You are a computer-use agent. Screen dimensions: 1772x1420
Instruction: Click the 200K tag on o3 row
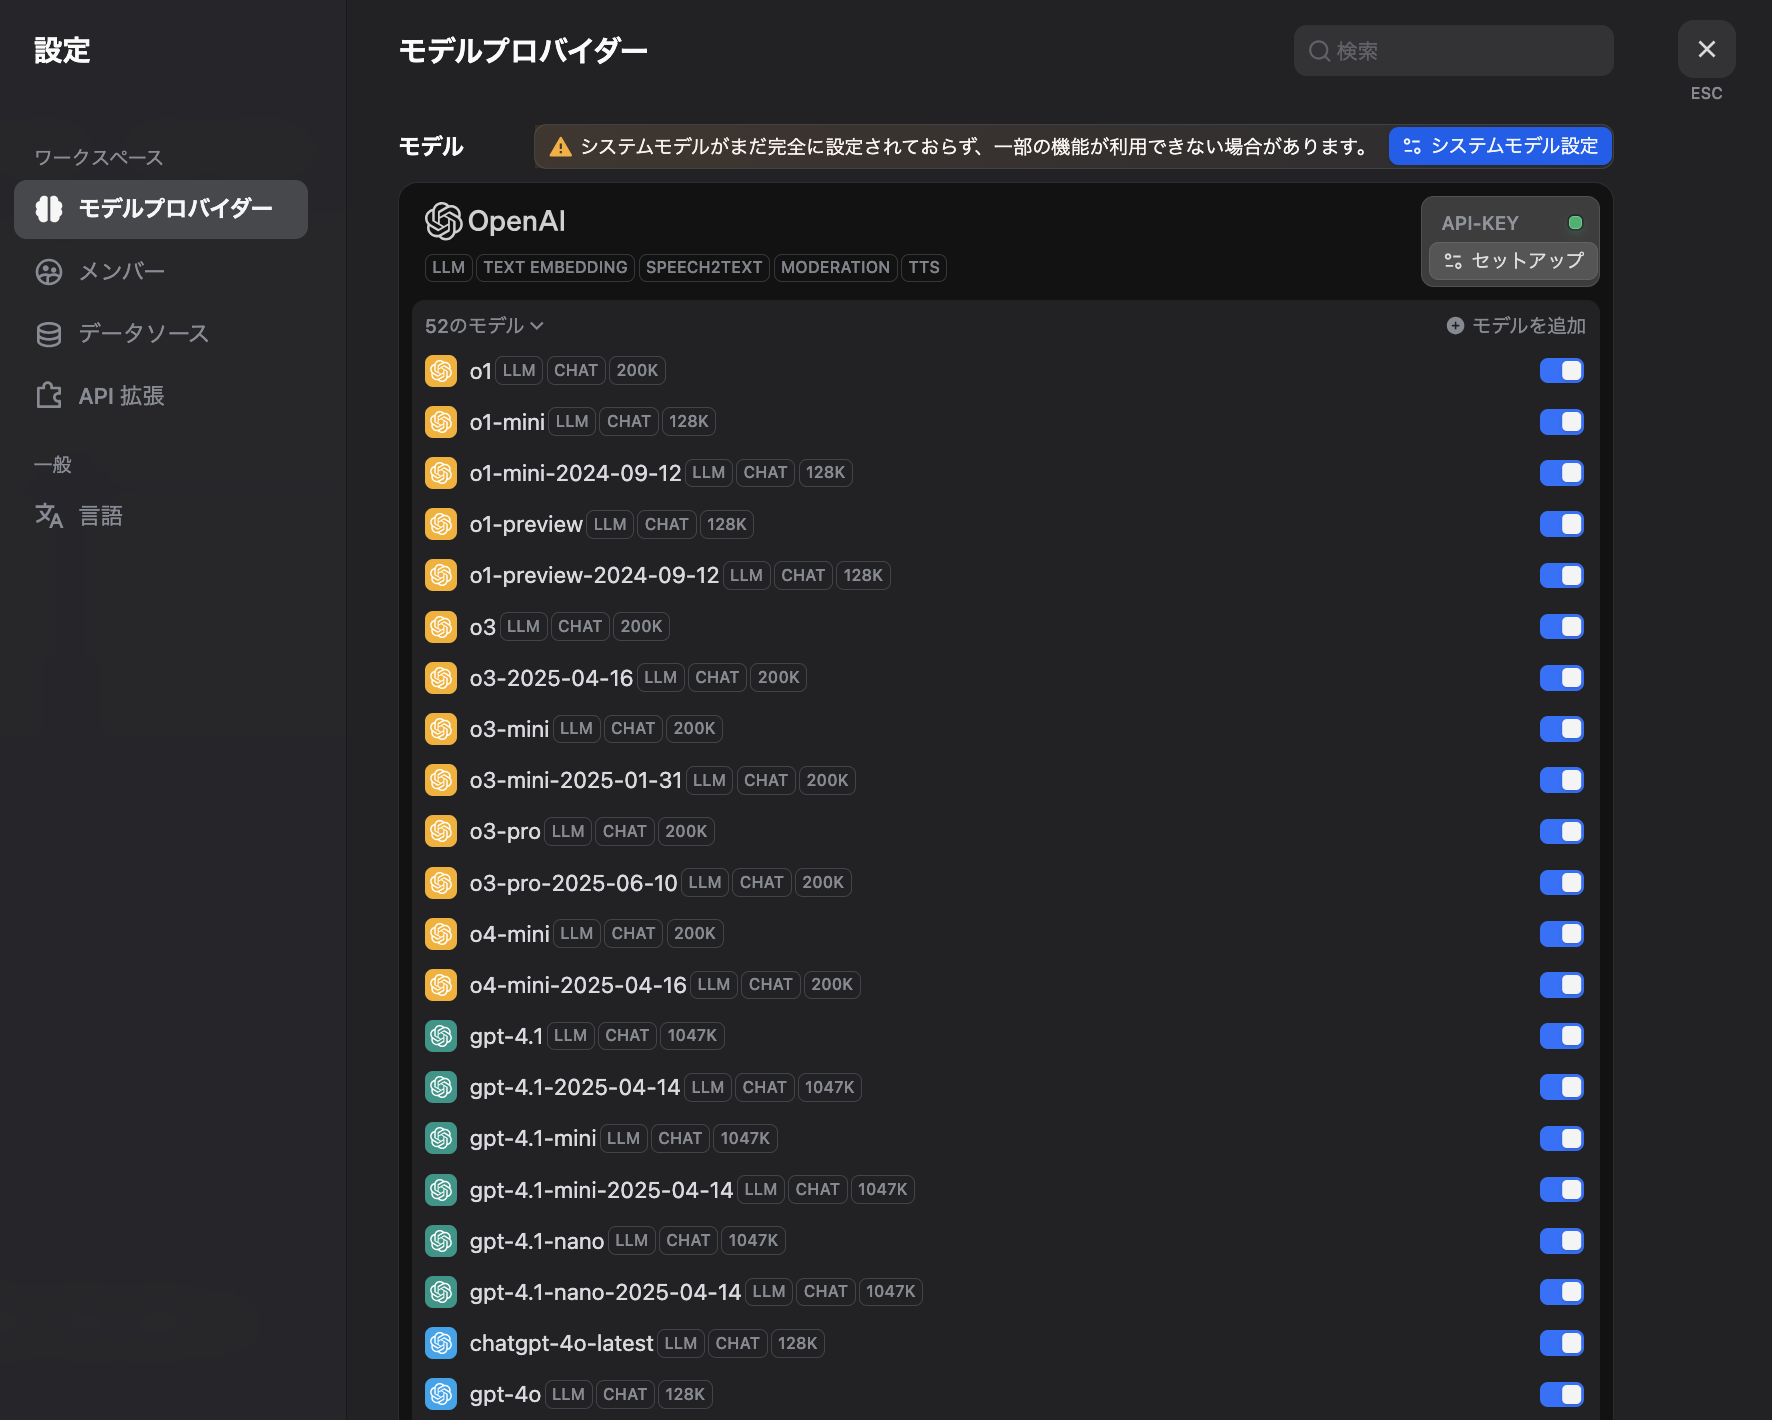(x=641, y=627)
